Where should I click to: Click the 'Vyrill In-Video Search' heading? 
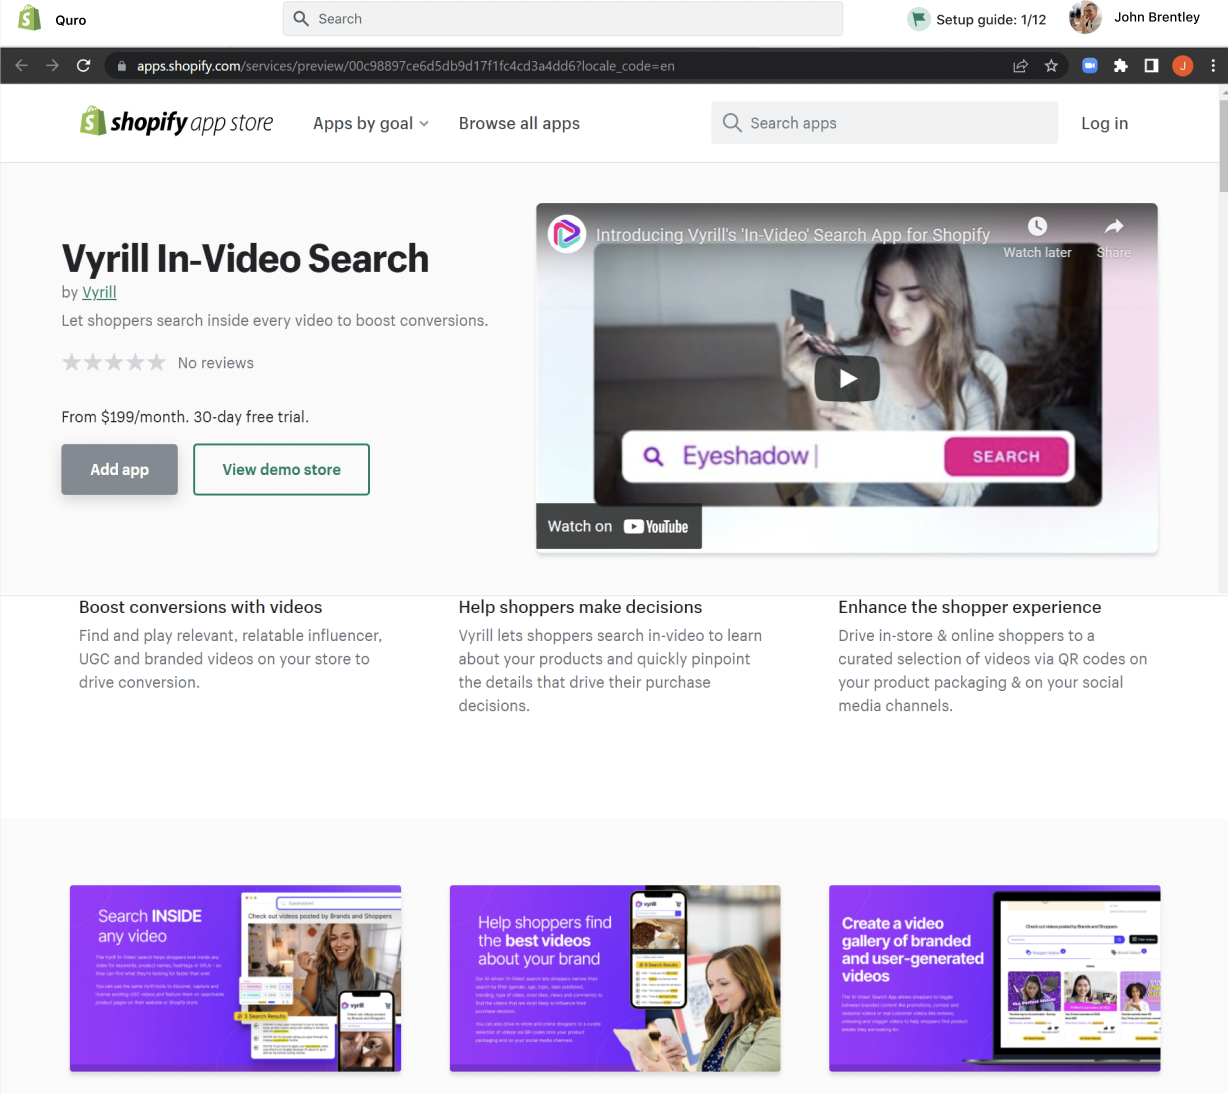(x=245, y=258)
